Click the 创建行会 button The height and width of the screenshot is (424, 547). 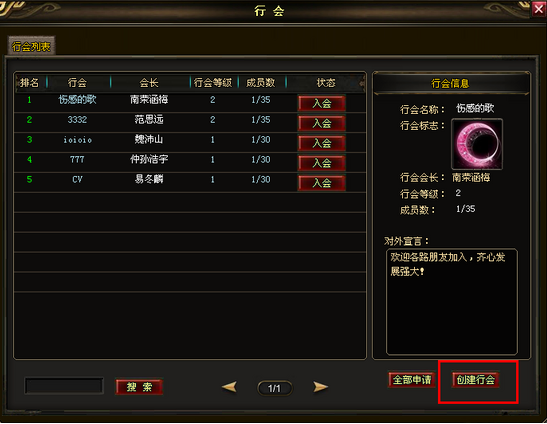point(475,379)
